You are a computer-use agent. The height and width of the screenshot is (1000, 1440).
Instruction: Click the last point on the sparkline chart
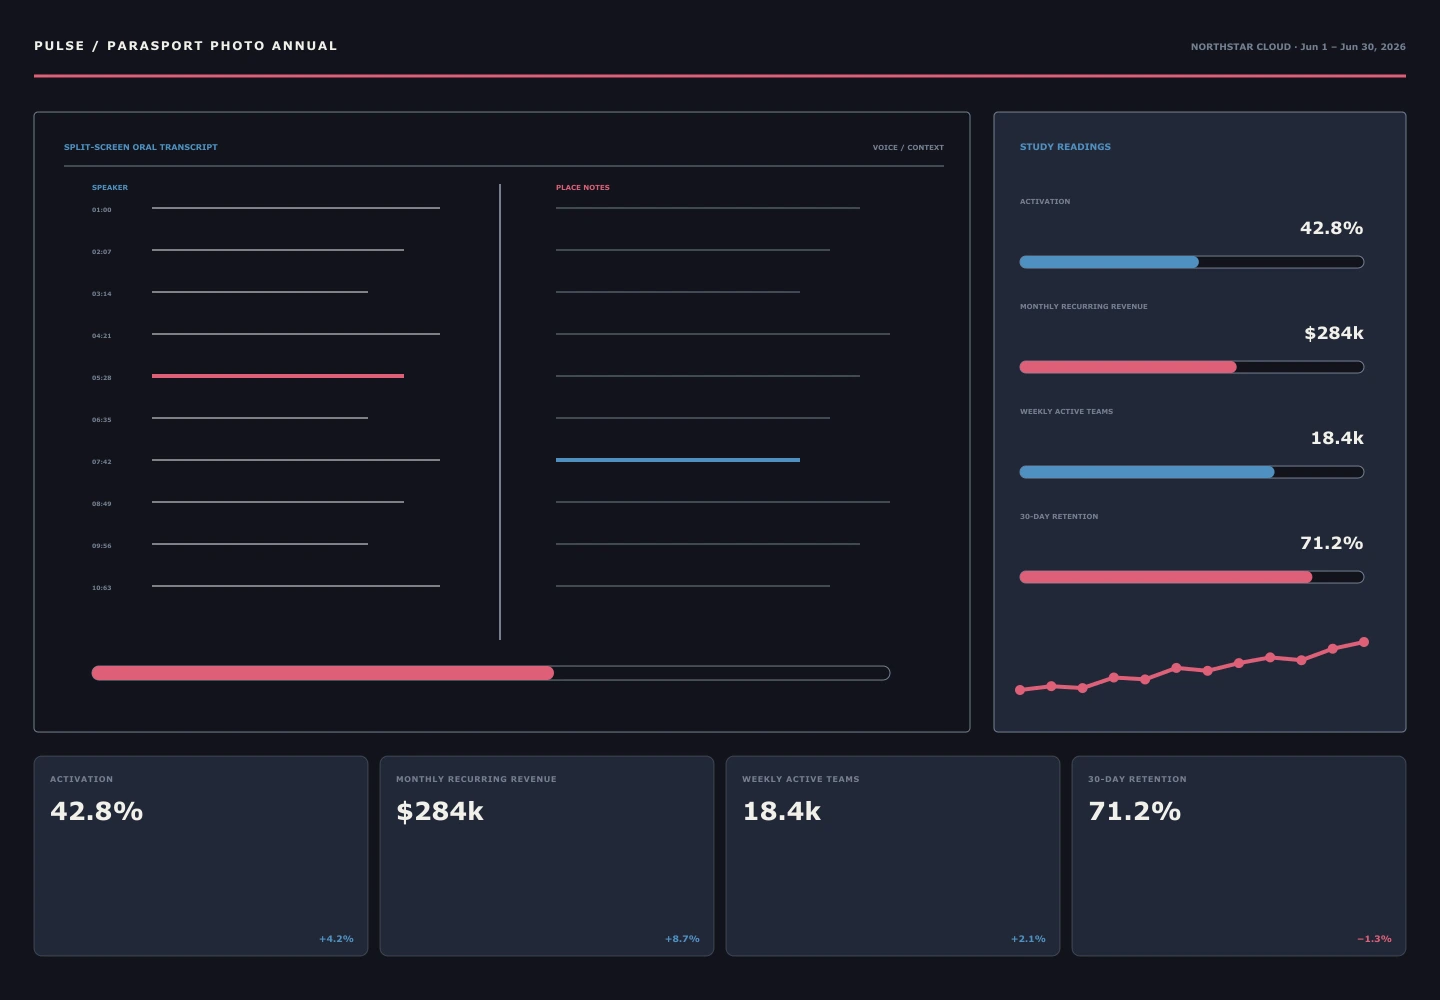point(1364,642)
